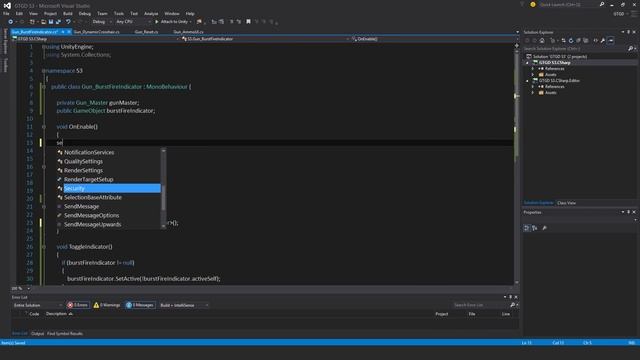The image size is (640, 360).
Task: Open the File menu
Action: click(x=6, y=13)
